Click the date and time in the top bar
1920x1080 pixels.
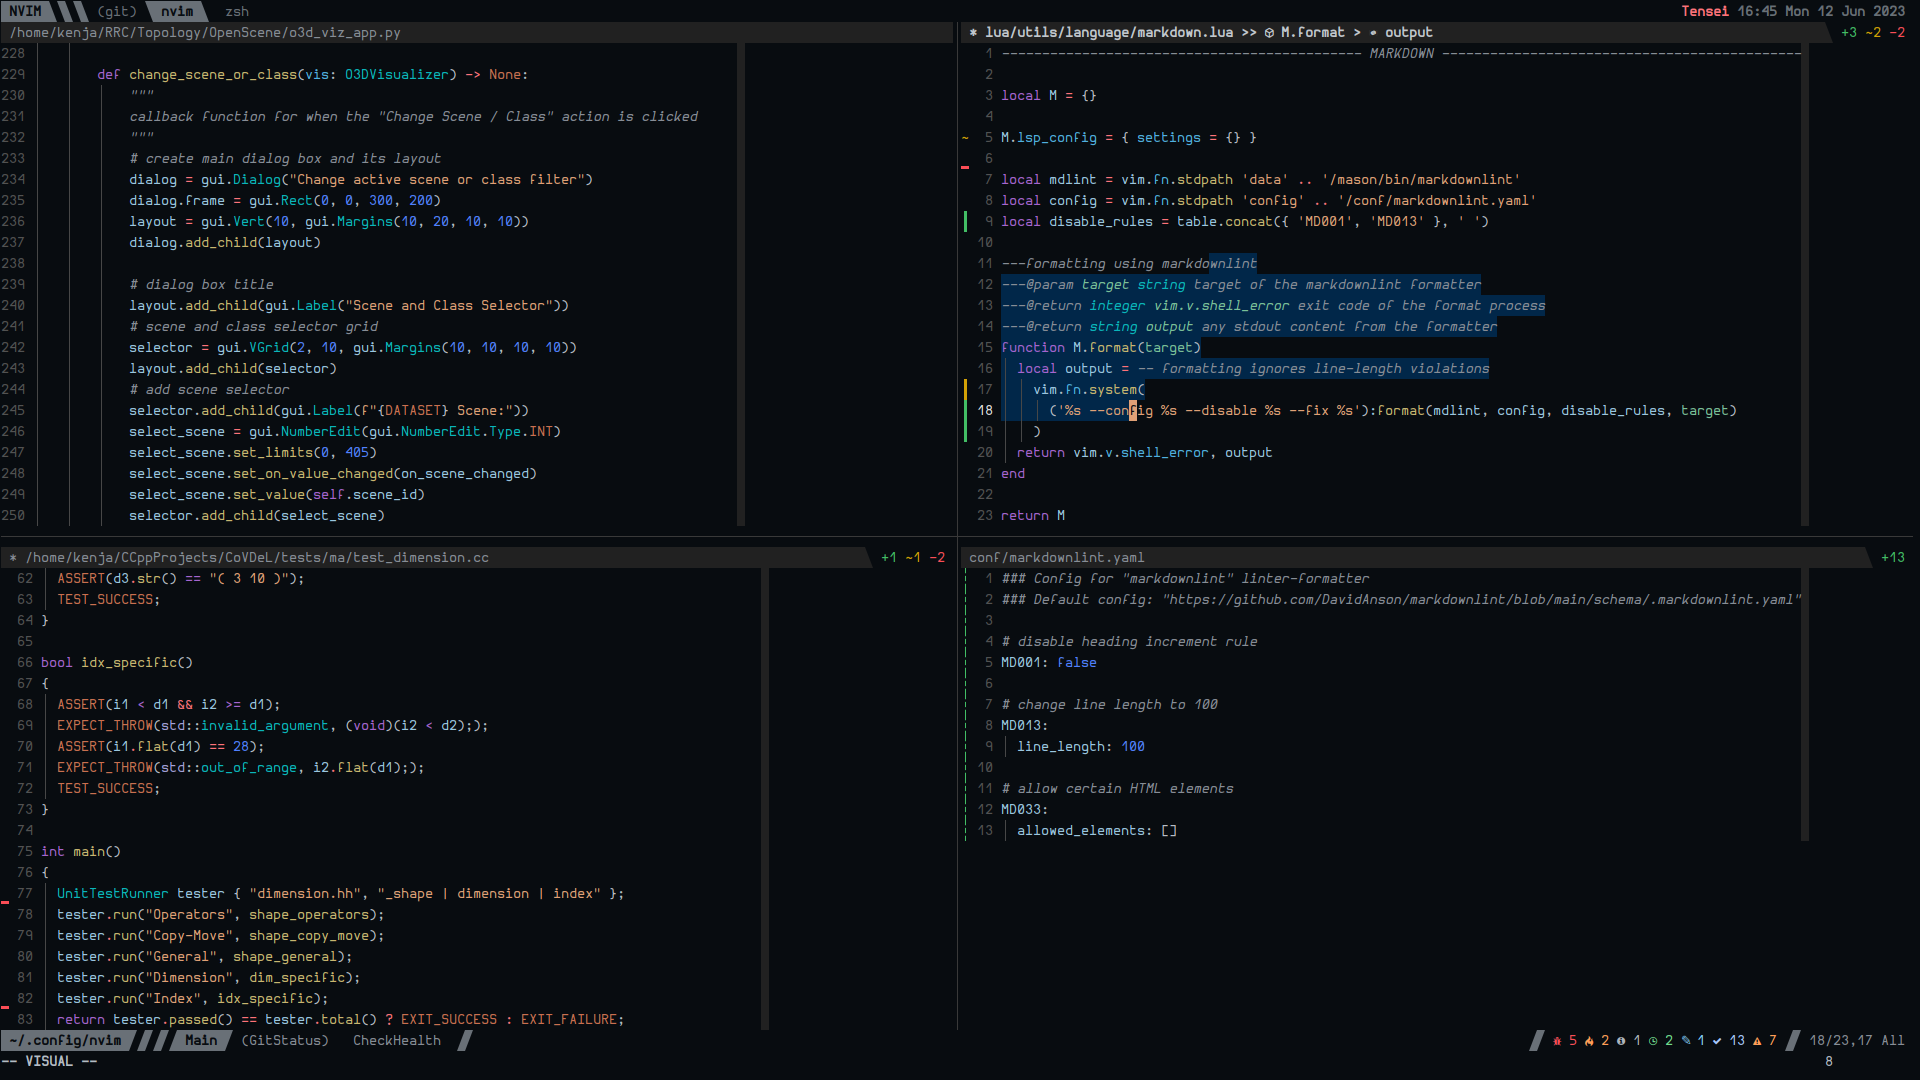point(1820,11)
